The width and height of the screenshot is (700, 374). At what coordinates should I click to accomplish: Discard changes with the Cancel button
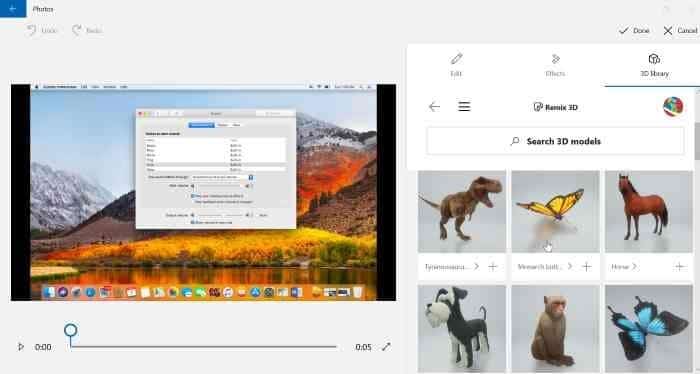[x=680, y=30]
